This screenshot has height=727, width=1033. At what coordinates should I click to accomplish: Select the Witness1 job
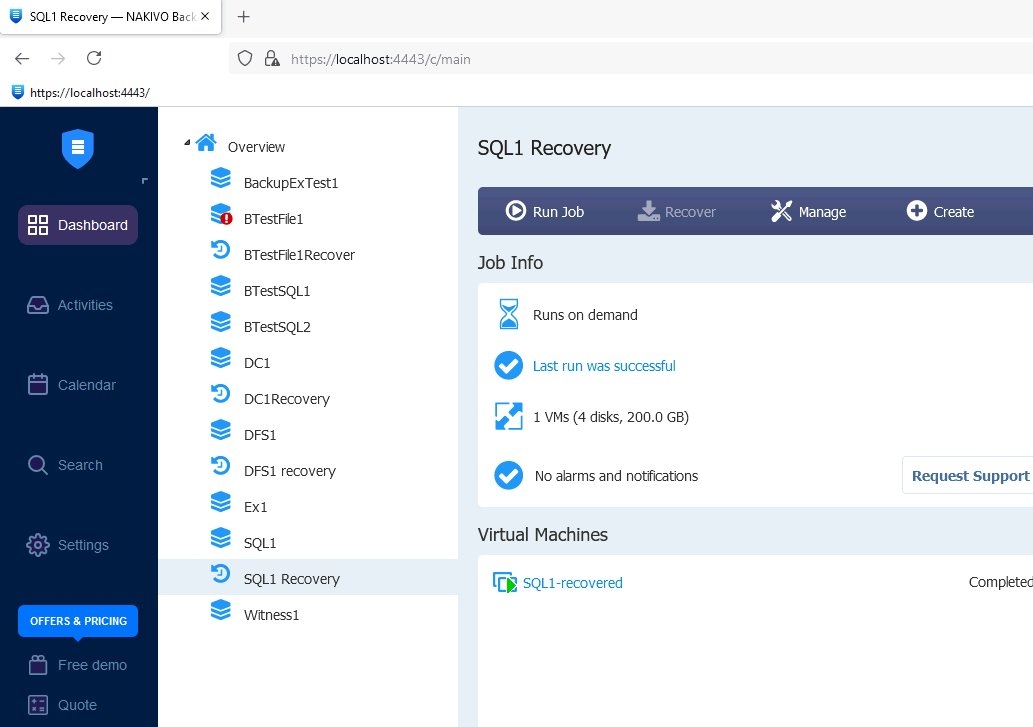(x=271, y=615)
